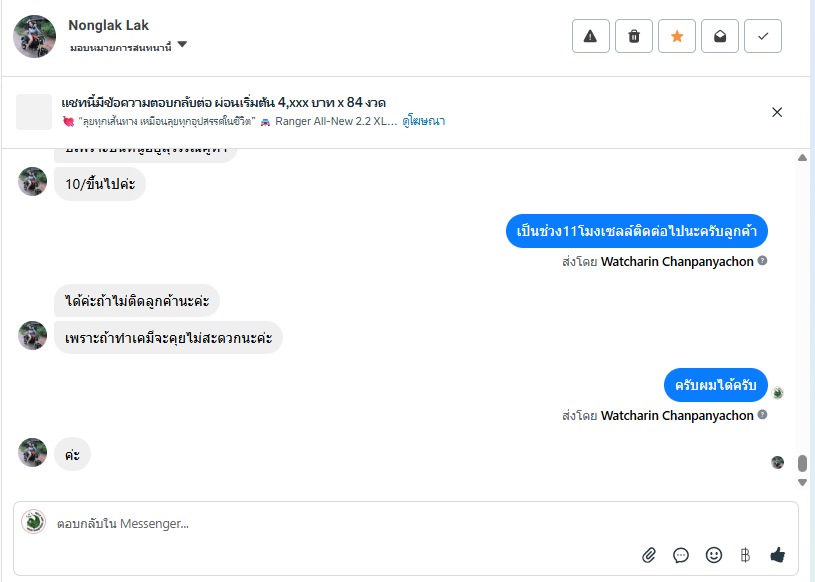Attach a file using the paperclip icon
Screen dimensions: 815x582
[648, 554]
